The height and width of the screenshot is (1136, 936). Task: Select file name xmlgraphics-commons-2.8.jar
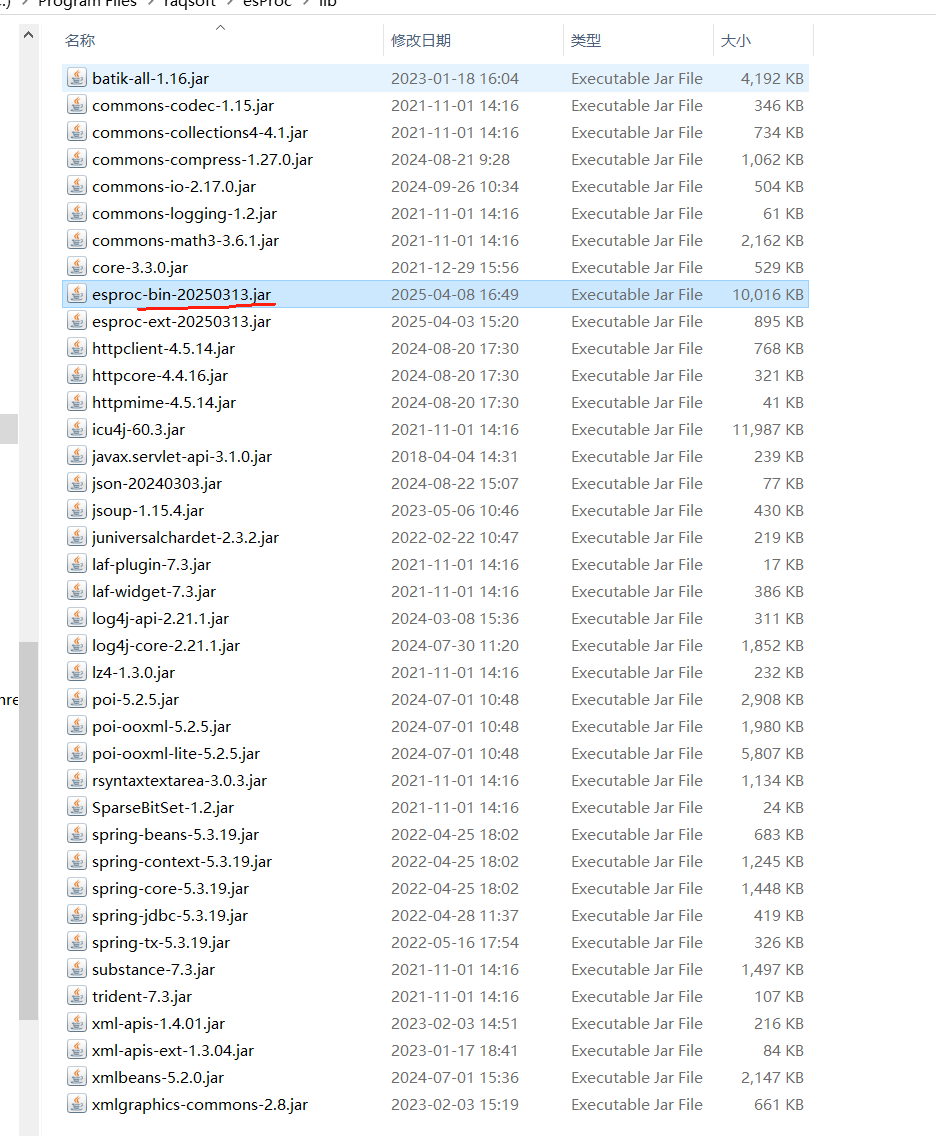[x=200, y=1104]
